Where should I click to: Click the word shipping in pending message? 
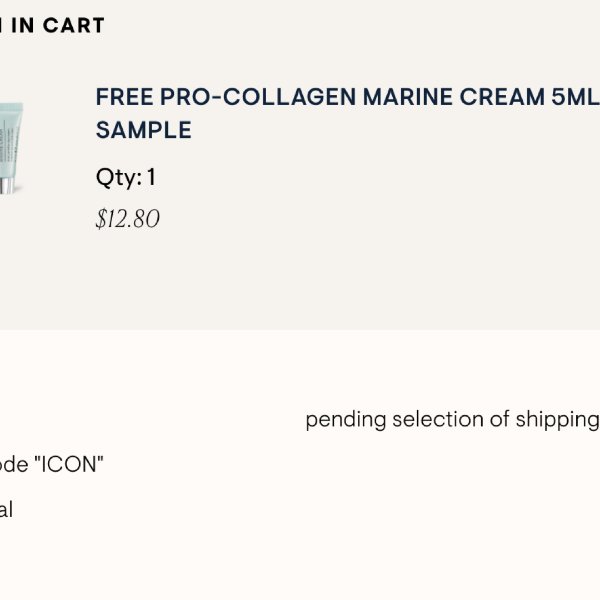coord(558,421)
